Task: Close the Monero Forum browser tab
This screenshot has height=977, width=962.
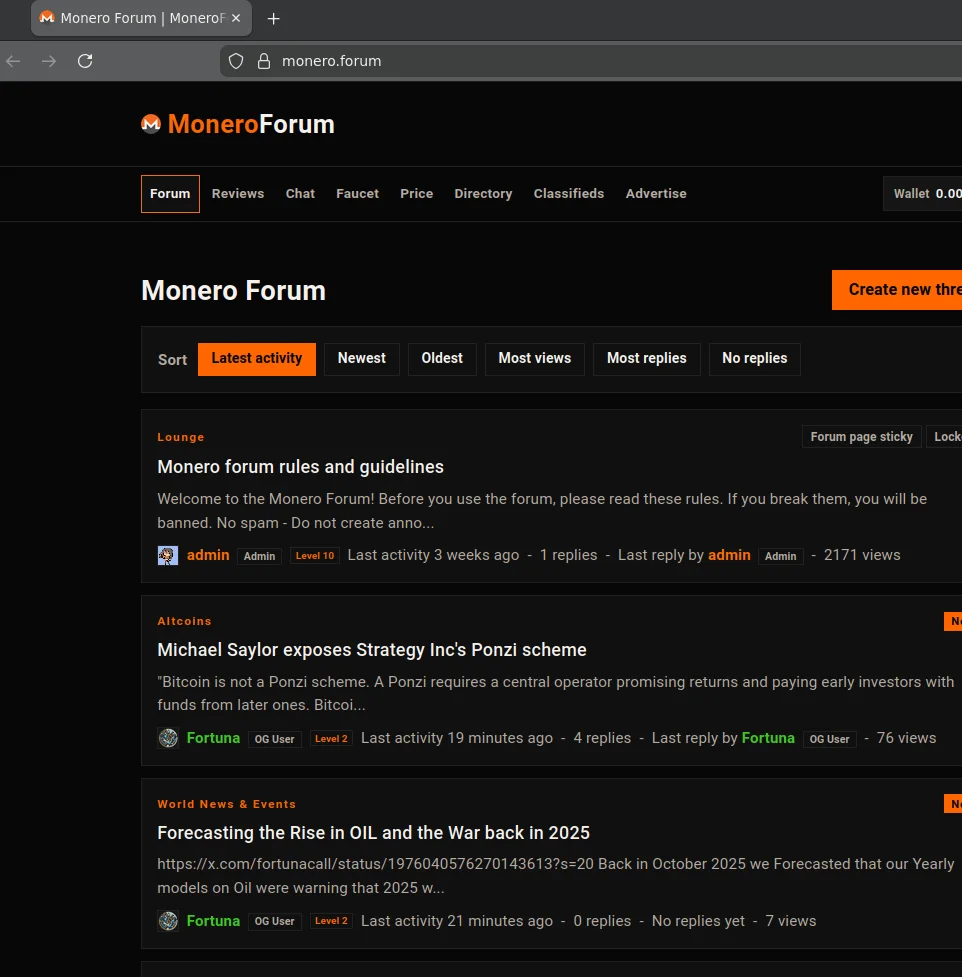Action: point(236,19)
